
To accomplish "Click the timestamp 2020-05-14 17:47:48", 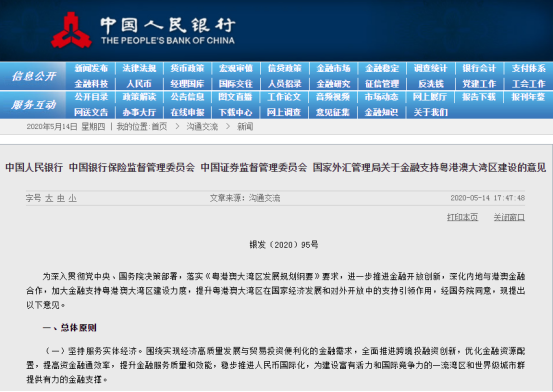I will click(488, 198).
